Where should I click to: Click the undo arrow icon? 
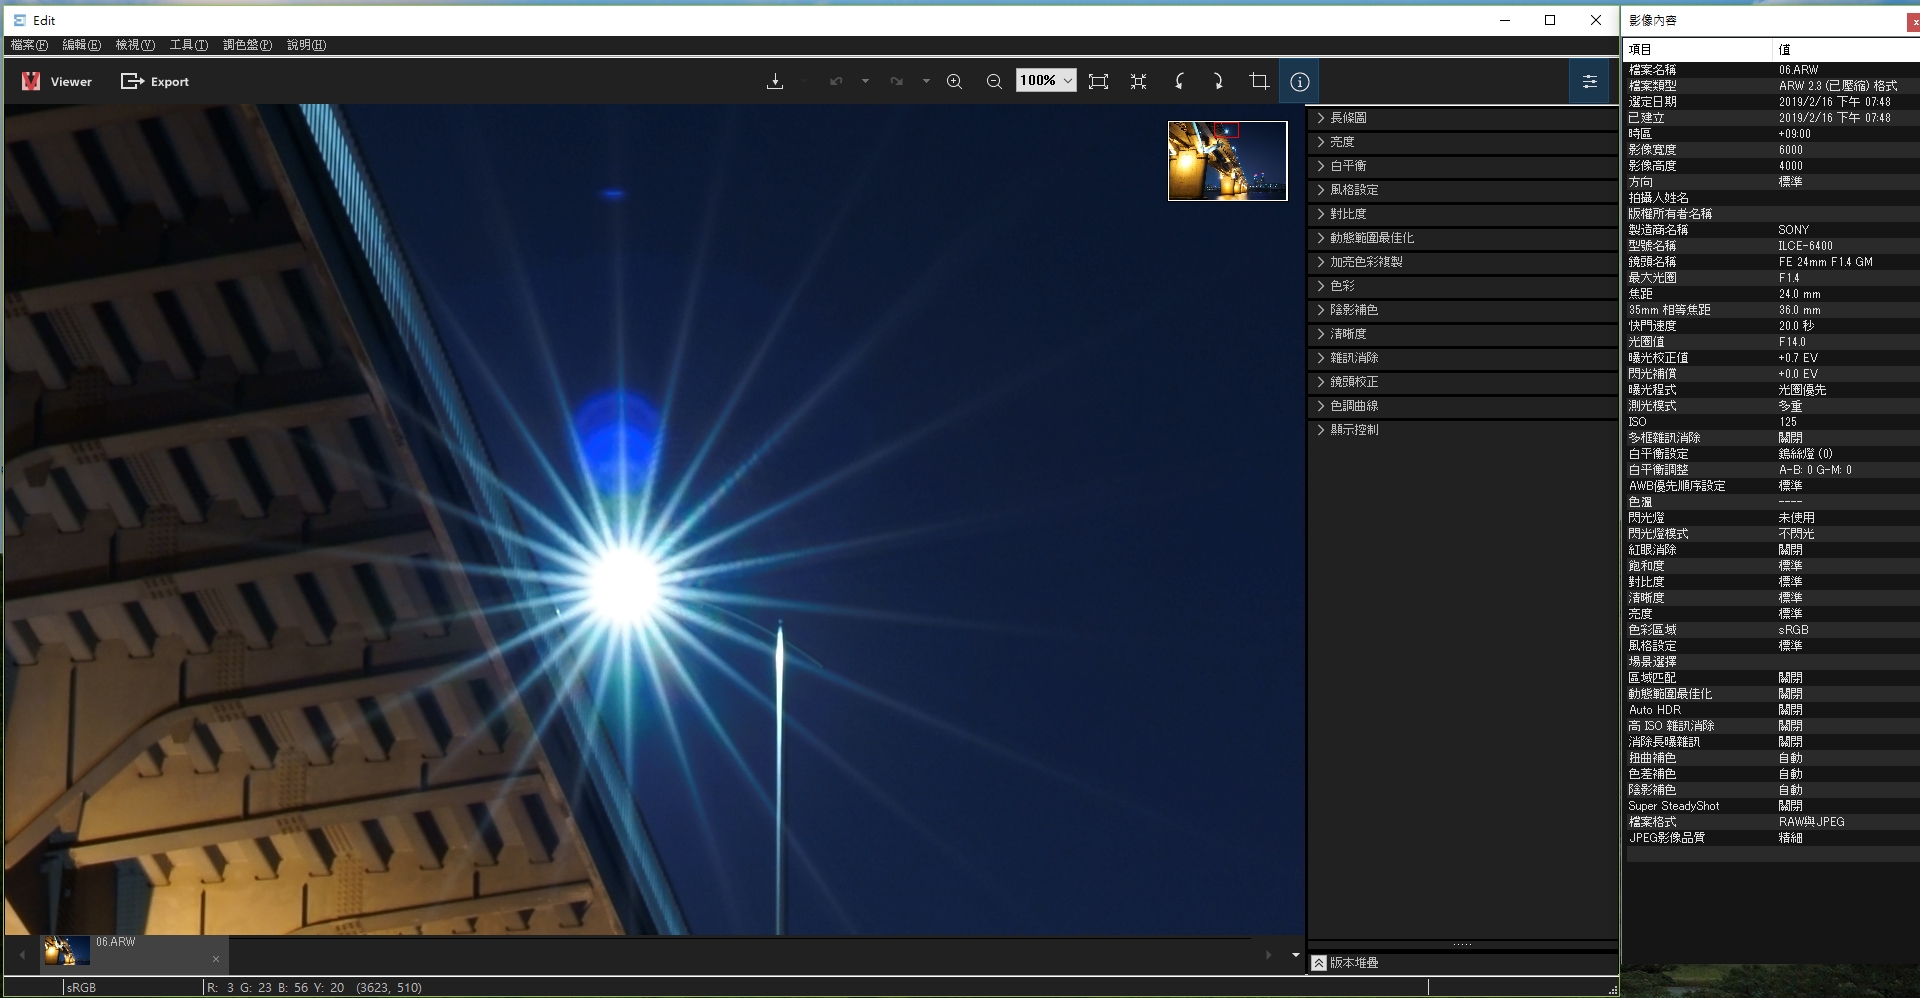point(836,82)
